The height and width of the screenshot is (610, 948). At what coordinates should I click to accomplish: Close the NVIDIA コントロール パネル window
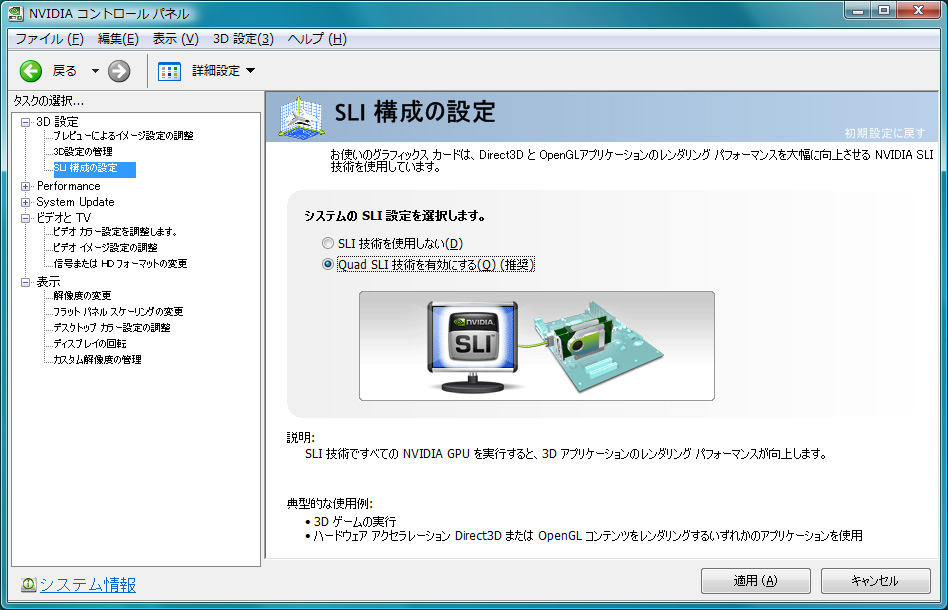pyautogui.click(x=918, y=10)
